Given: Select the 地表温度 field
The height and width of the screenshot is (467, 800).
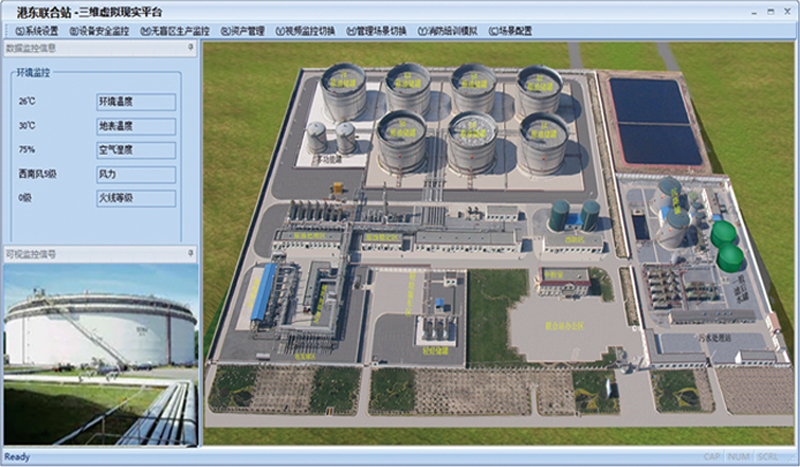Looking at the screenshot, I should coord(135,126).
